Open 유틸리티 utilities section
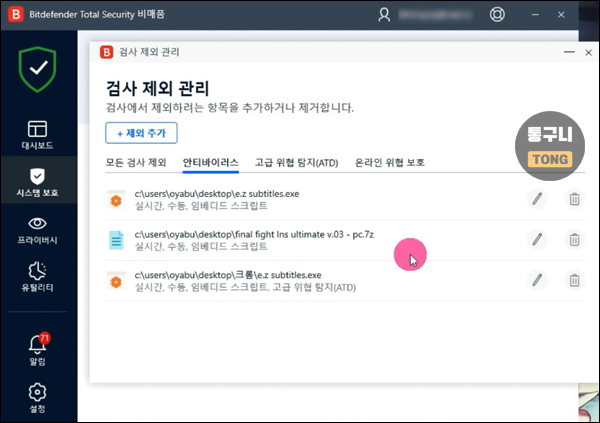 (x=38, y=277)
